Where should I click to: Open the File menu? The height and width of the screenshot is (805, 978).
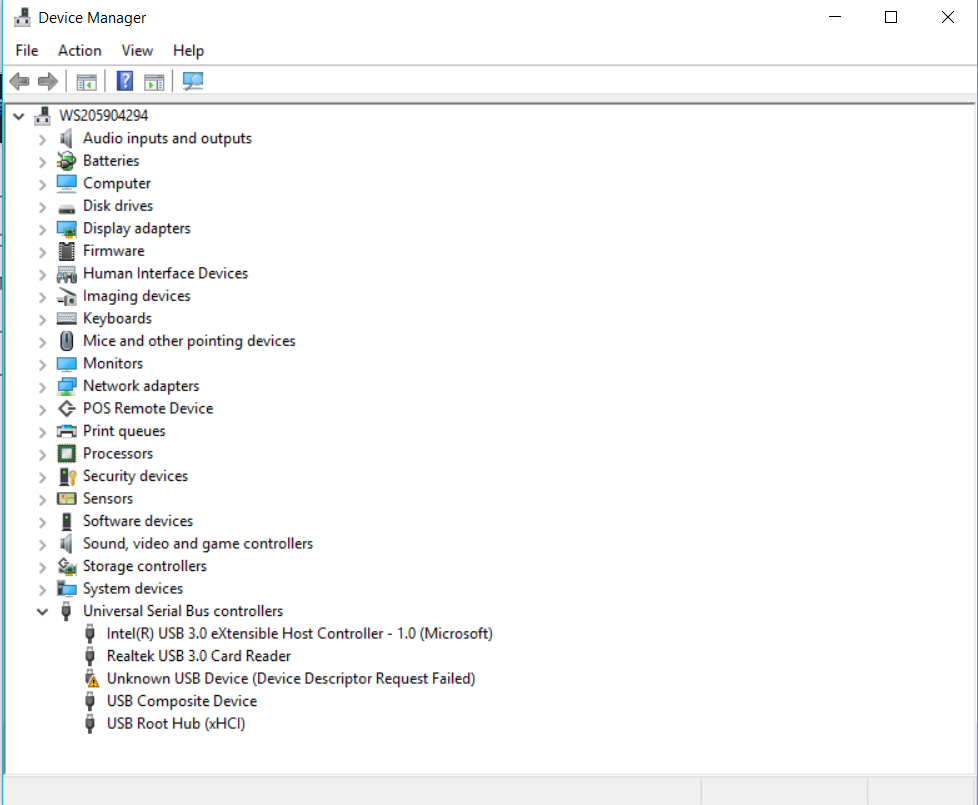click(27, 51)
